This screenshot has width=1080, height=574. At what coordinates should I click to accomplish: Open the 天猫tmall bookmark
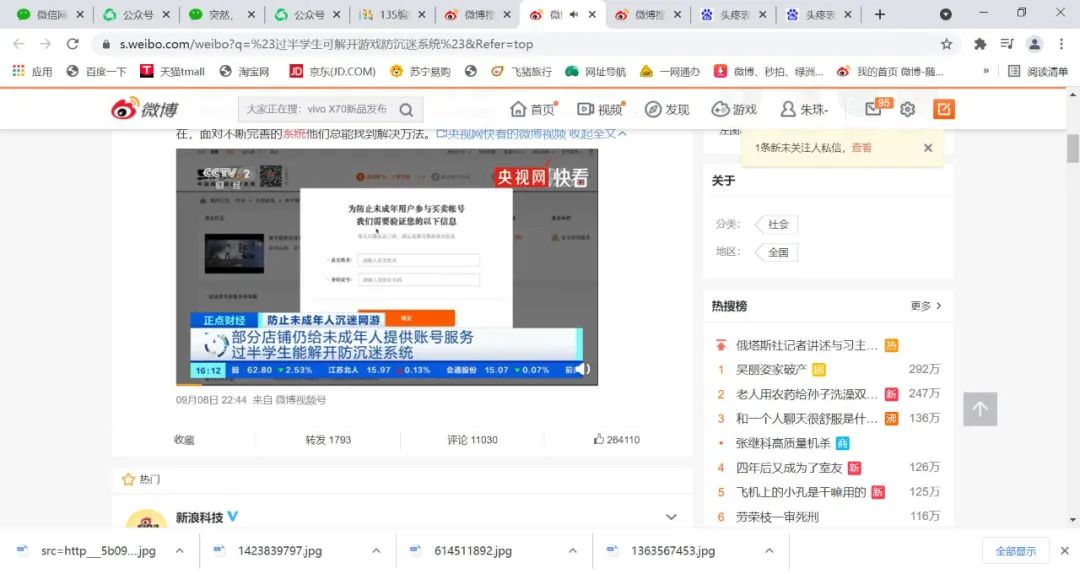pos(172,72)
